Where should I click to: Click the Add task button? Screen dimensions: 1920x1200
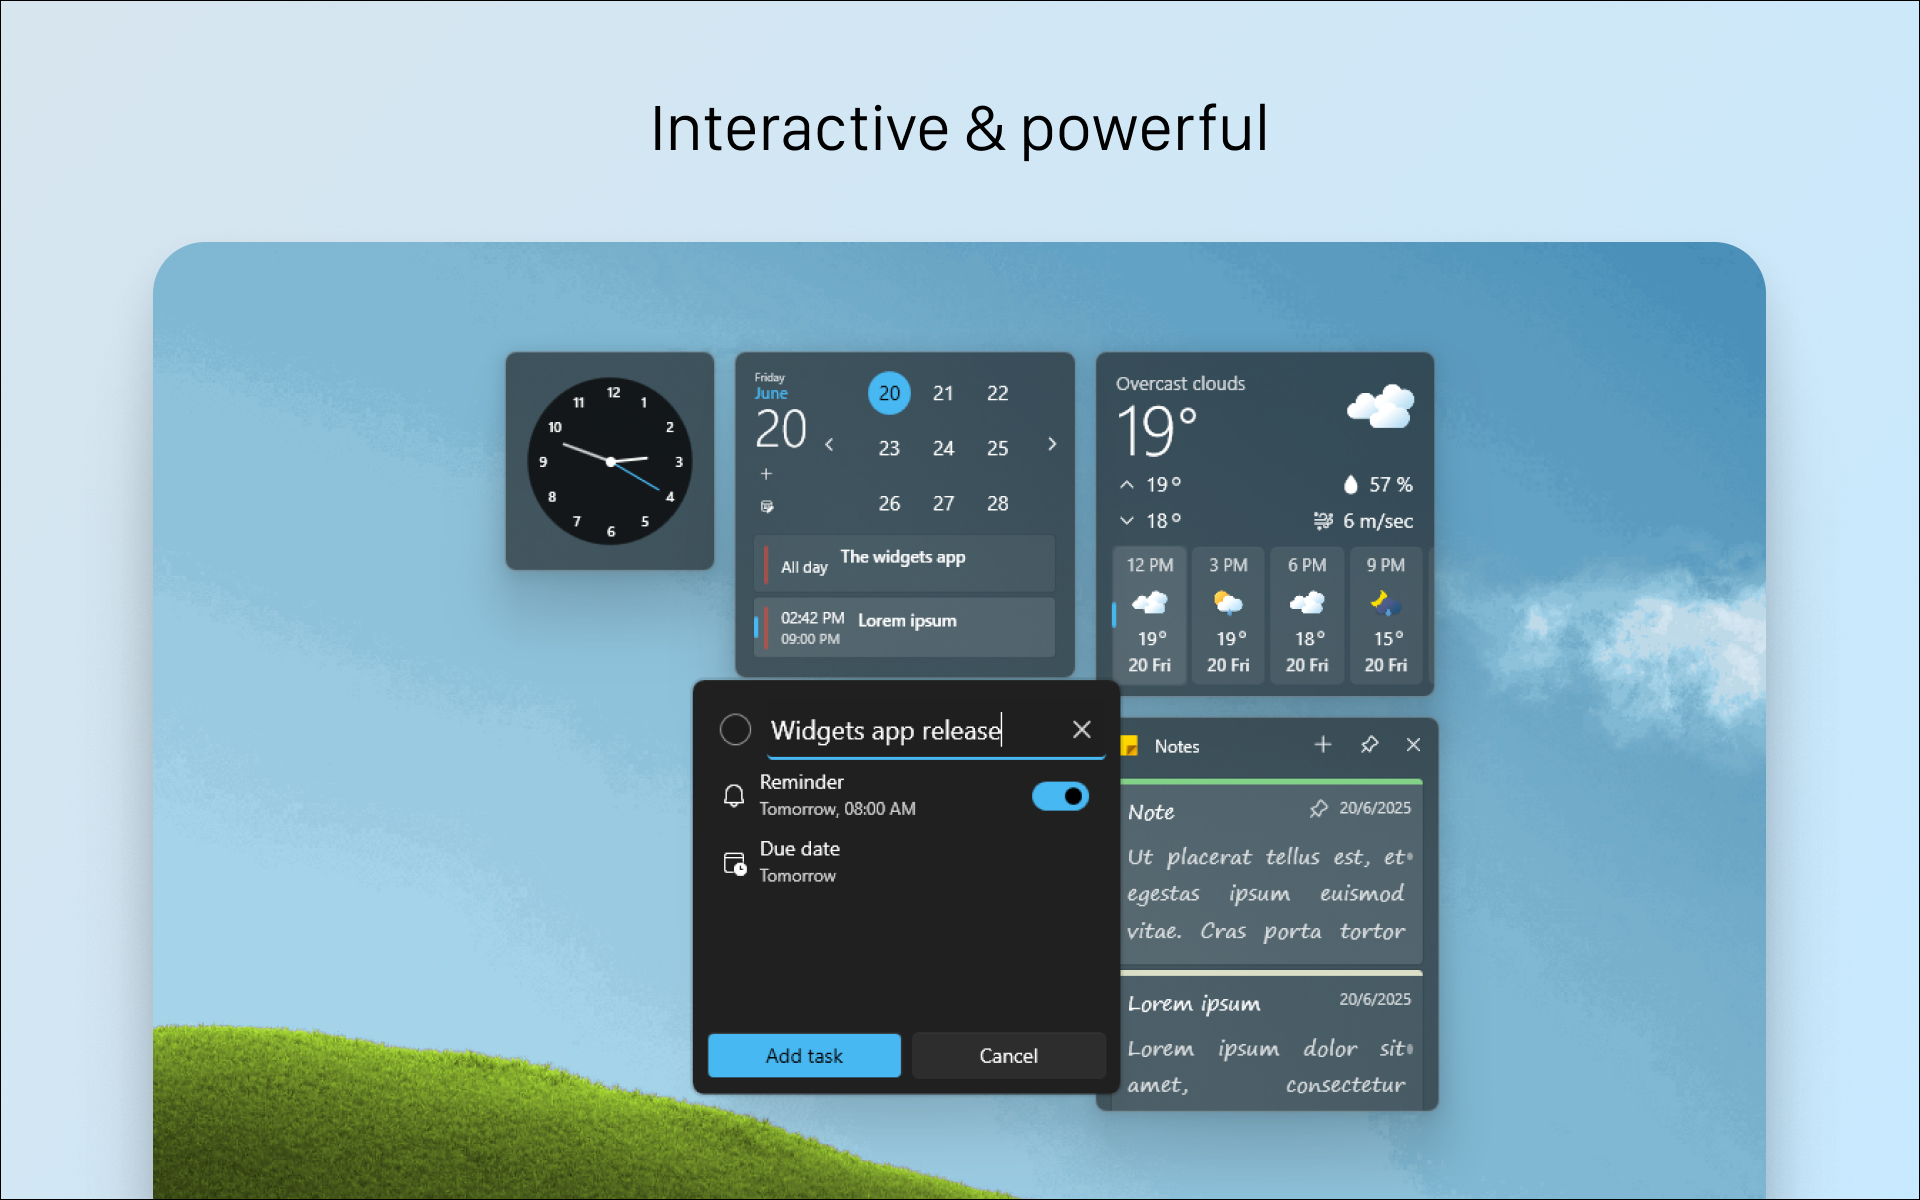point(804,1055)
